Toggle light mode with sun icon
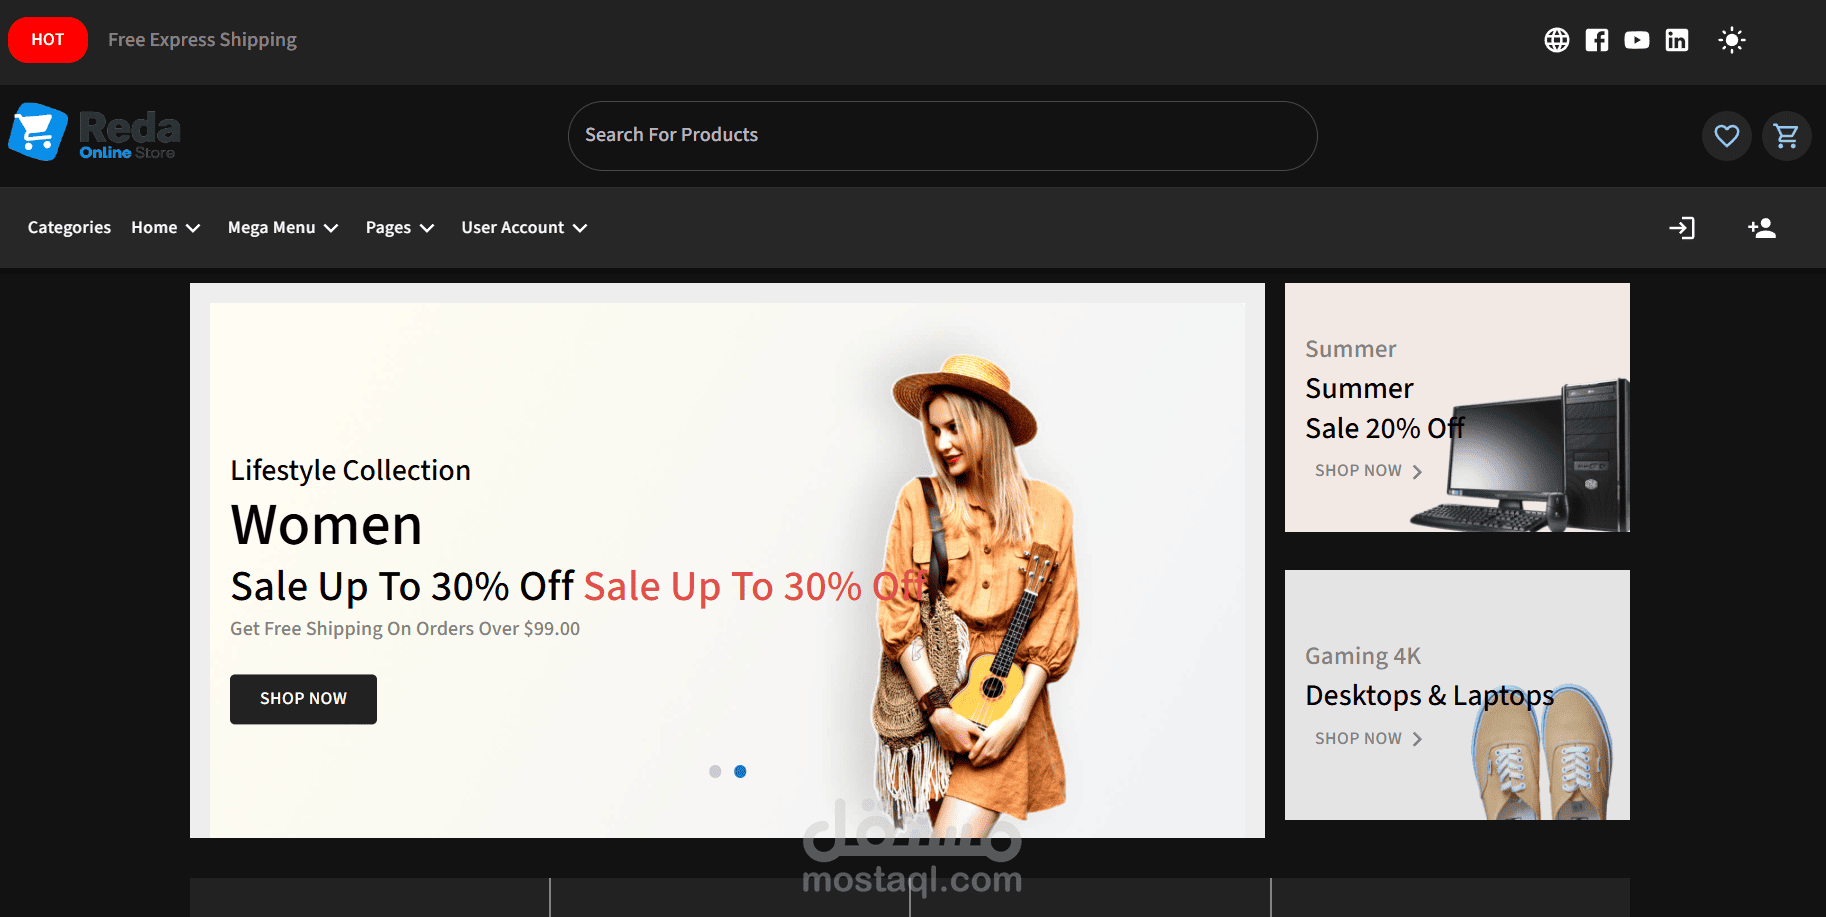Screen dimensions: 1826x917 tap(1732, 40)
